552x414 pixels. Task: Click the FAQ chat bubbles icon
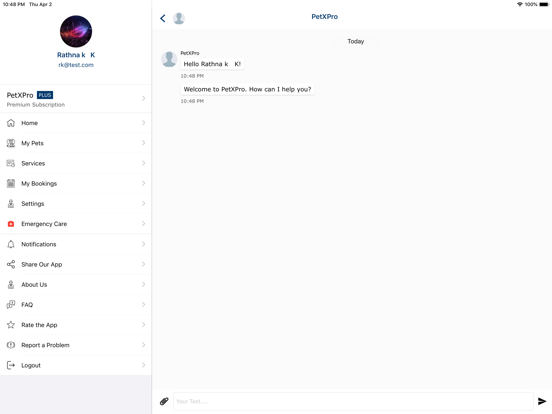(x=11, y=305)
